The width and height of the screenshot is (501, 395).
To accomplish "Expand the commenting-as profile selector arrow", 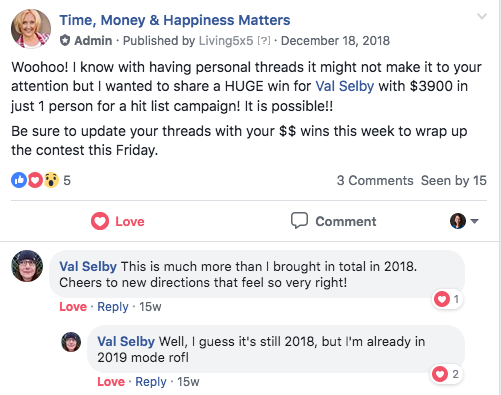I will coord(474,221).
